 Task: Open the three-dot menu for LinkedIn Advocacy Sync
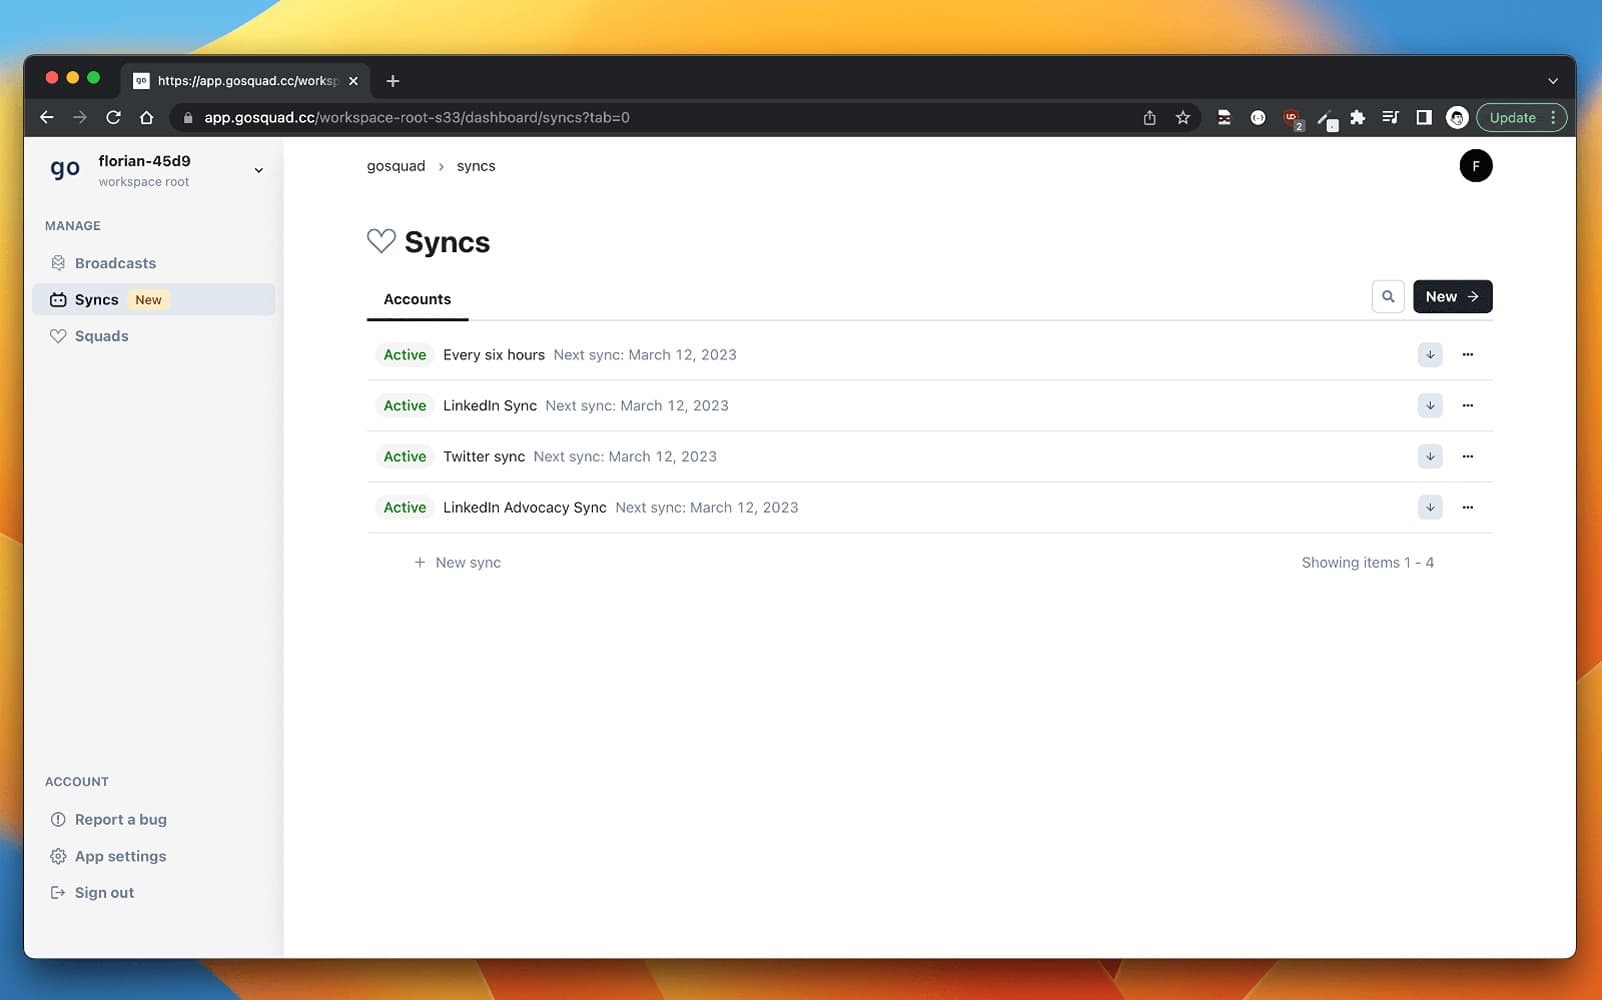pyautogui.click(x=1467, y=507)
